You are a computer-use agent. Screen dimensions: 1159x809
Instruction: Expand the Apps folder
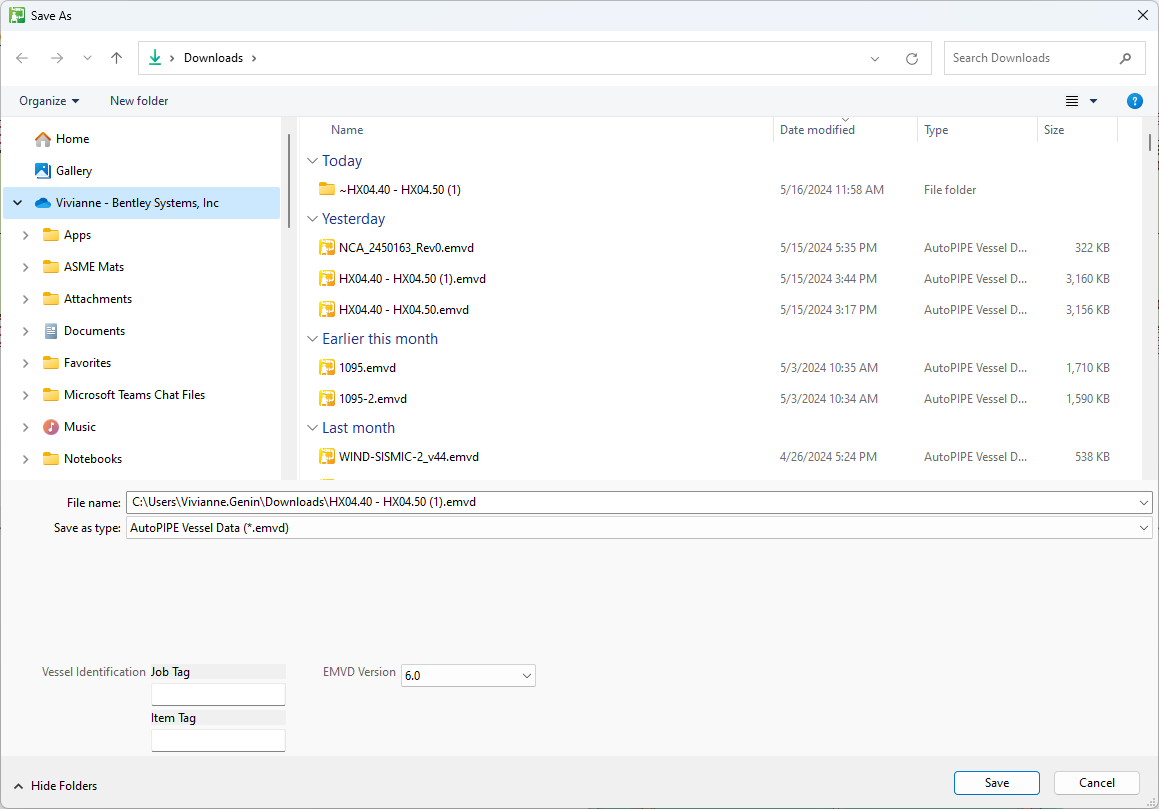pos(26,235)
